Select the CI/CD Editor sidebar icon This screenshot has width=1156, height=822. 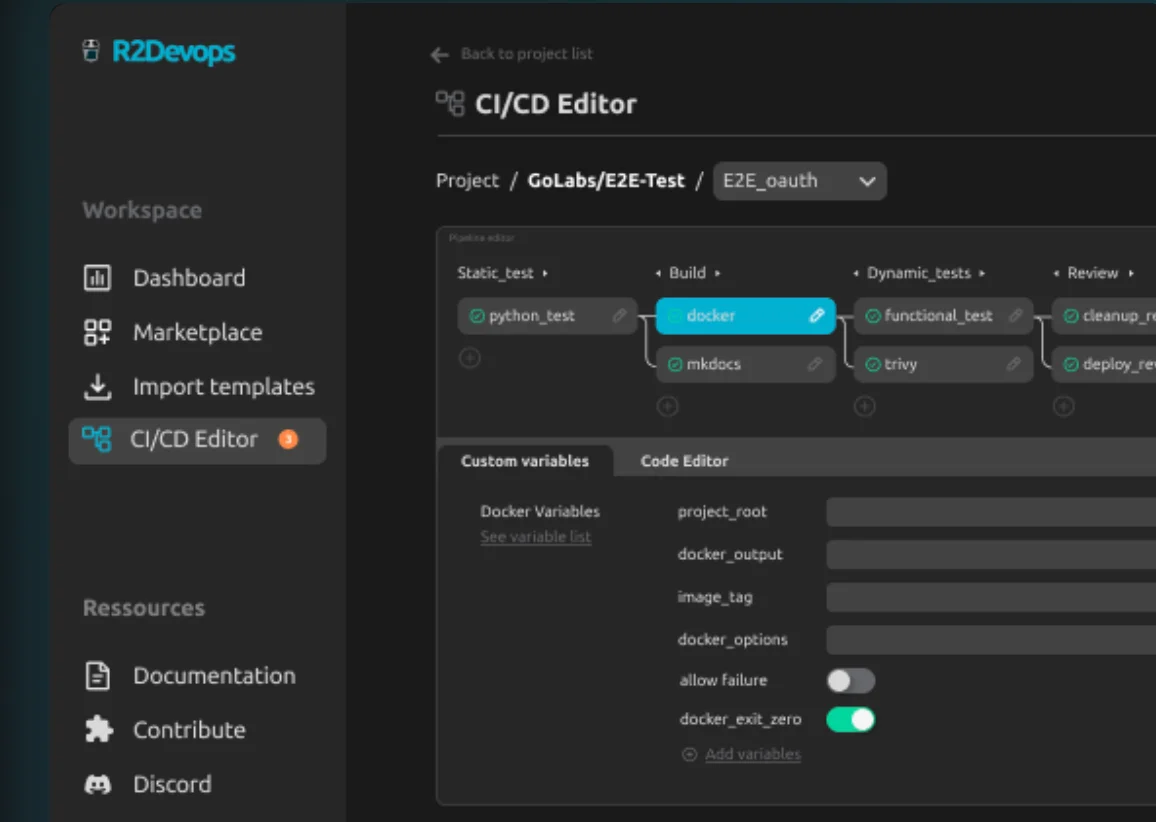tap(96, 440)
